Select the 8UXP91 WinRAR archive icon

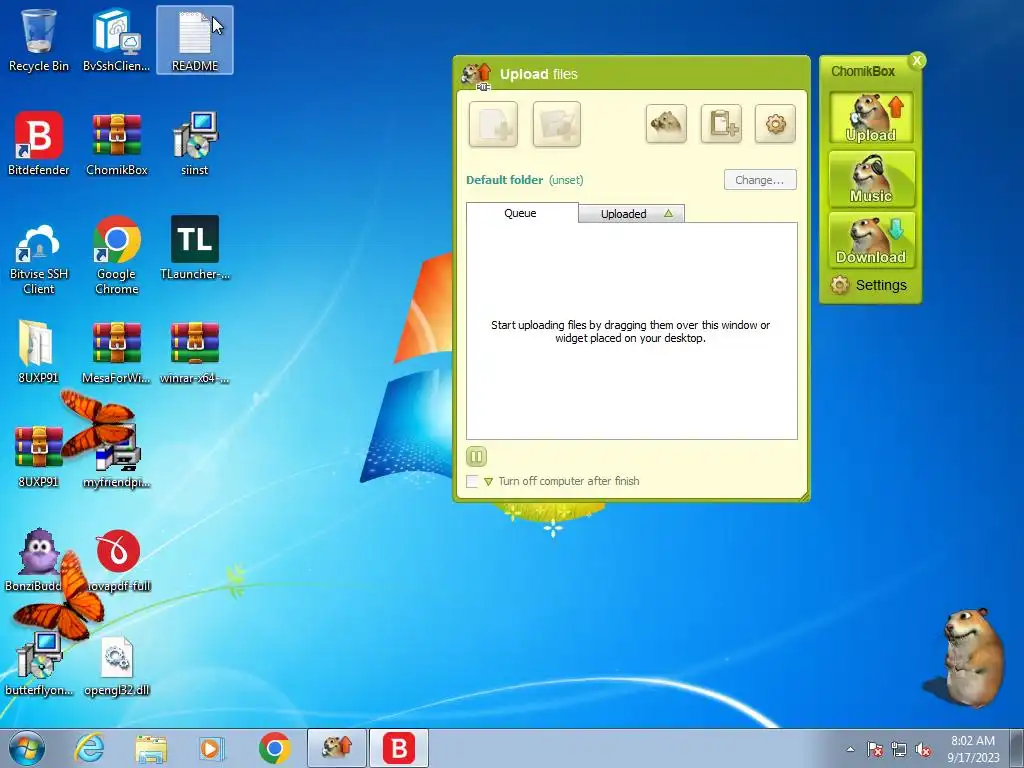tap(39, 456)
